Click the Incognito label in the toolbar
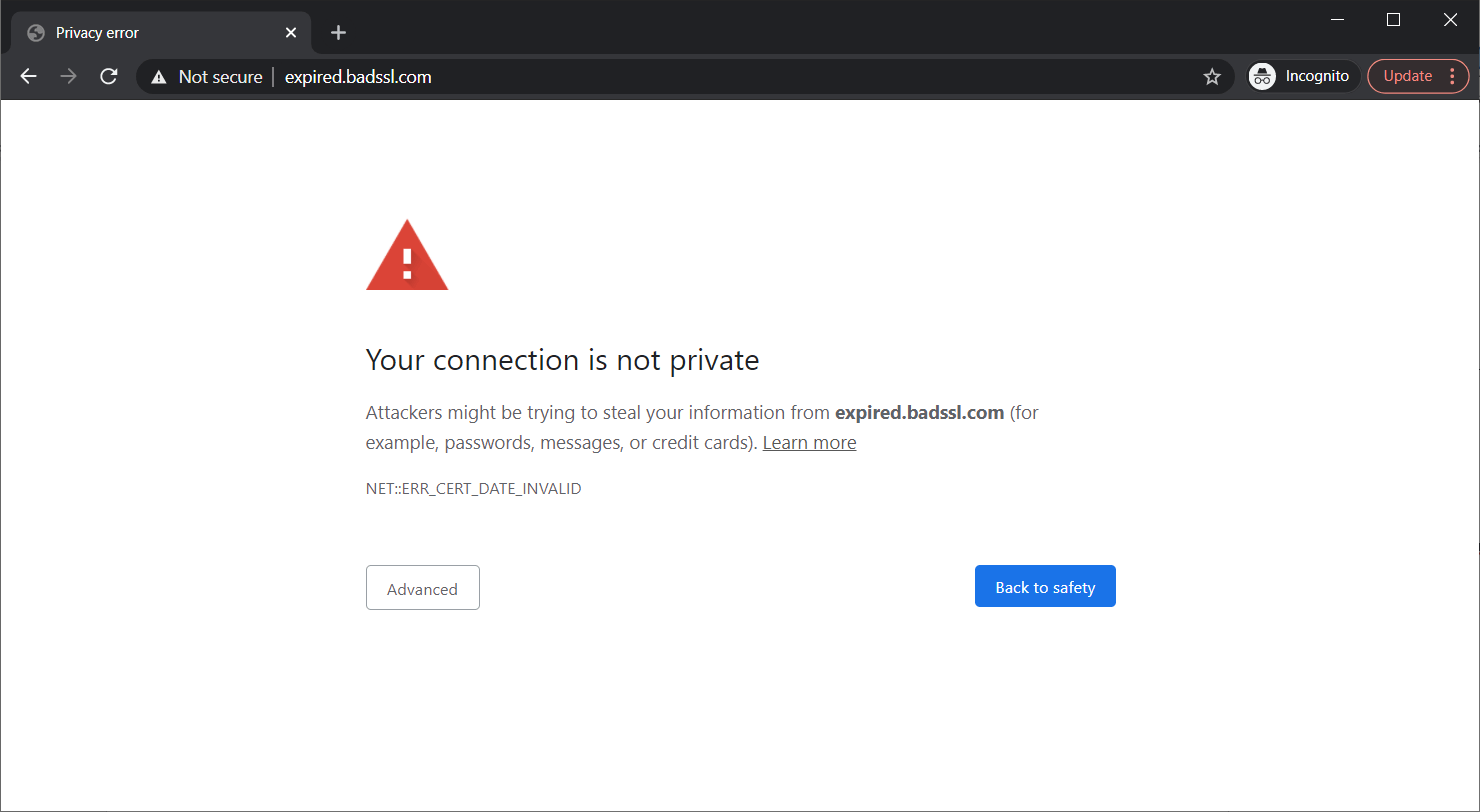The height and width of the screenshot is (812, 1480). 1317,76
